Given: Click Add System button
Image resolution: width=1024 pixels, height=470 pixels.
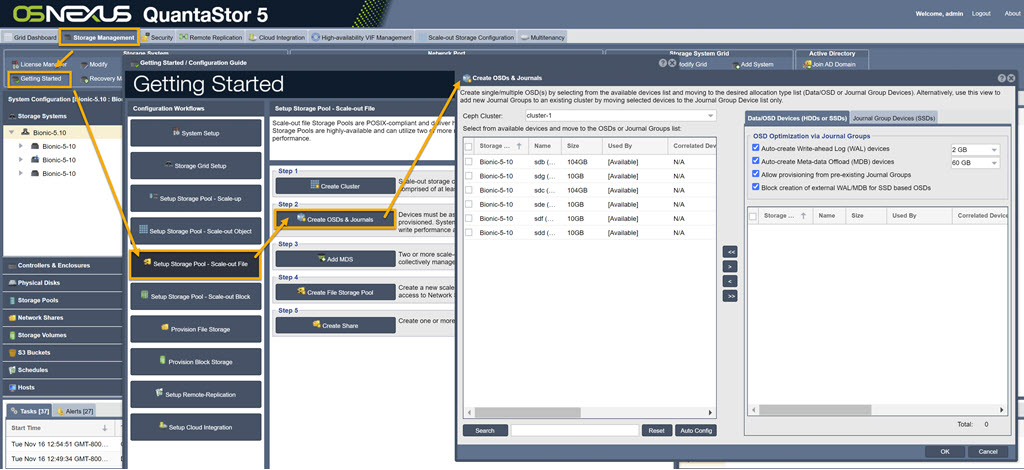Looking at the screenshot, I should pos(753,65).
